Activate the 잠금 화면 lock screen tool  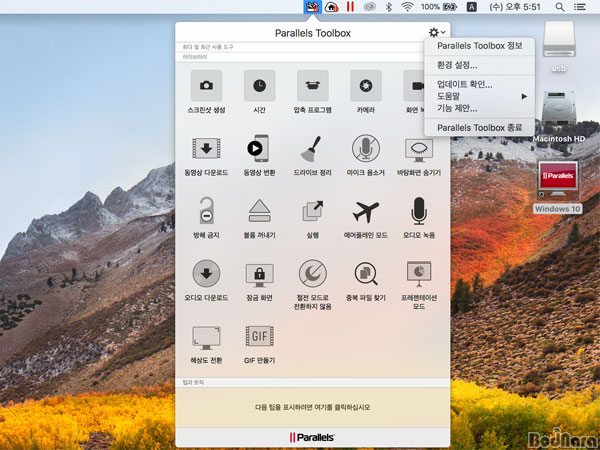(x=259, y=280)
